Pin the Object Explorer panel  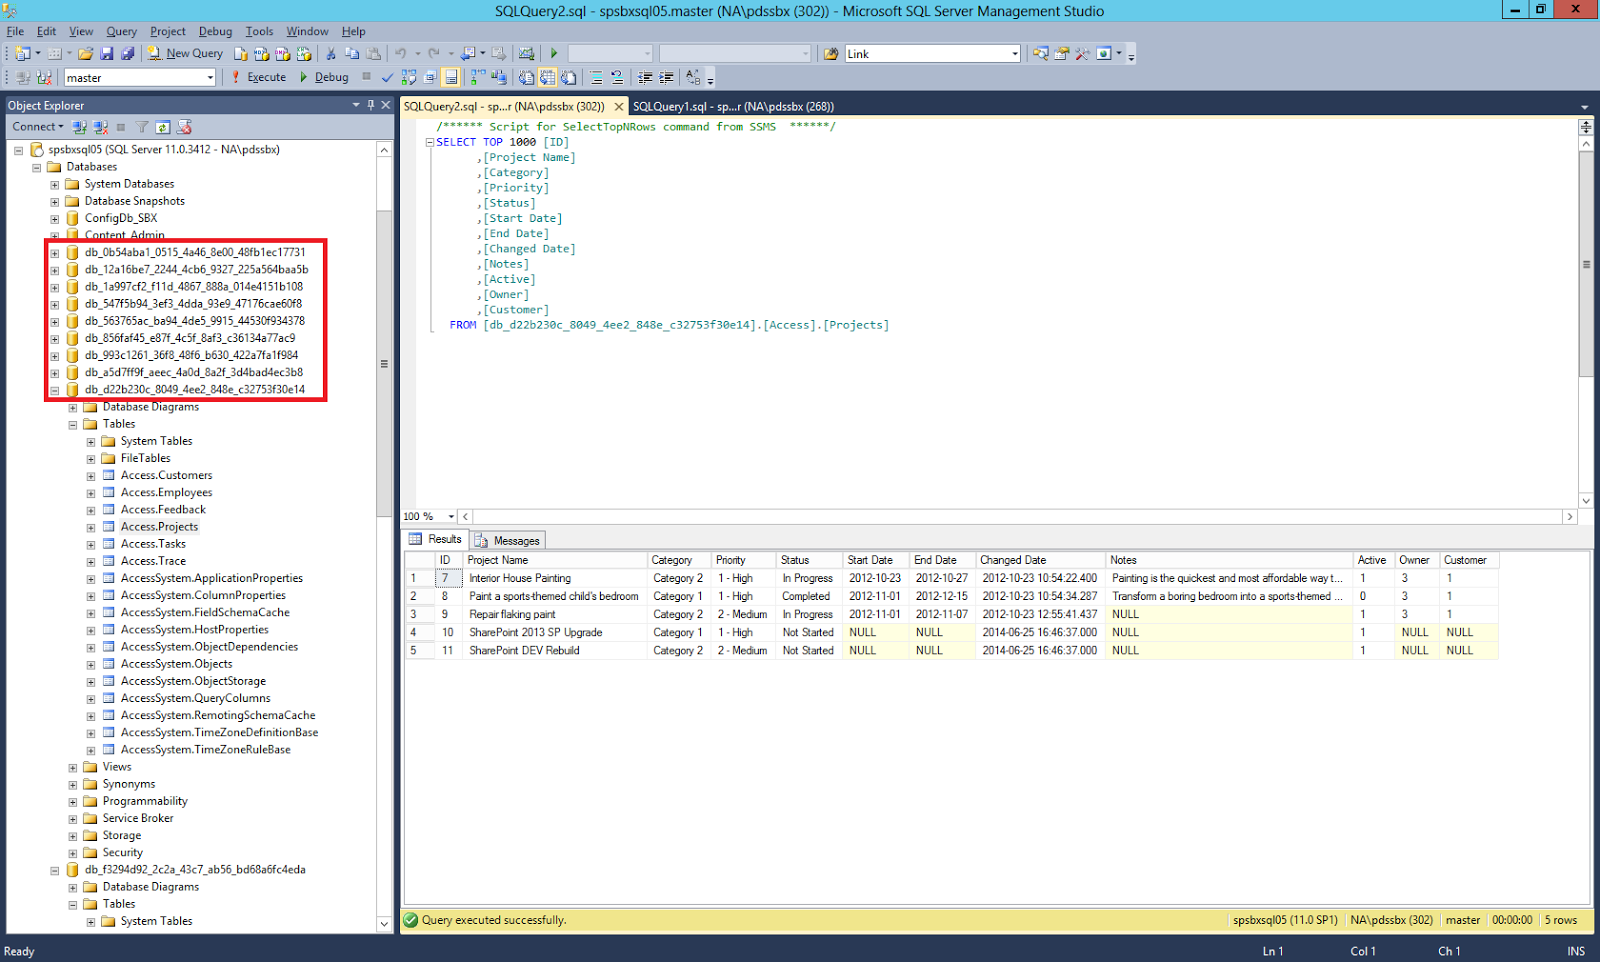click(x=371, y=105)
